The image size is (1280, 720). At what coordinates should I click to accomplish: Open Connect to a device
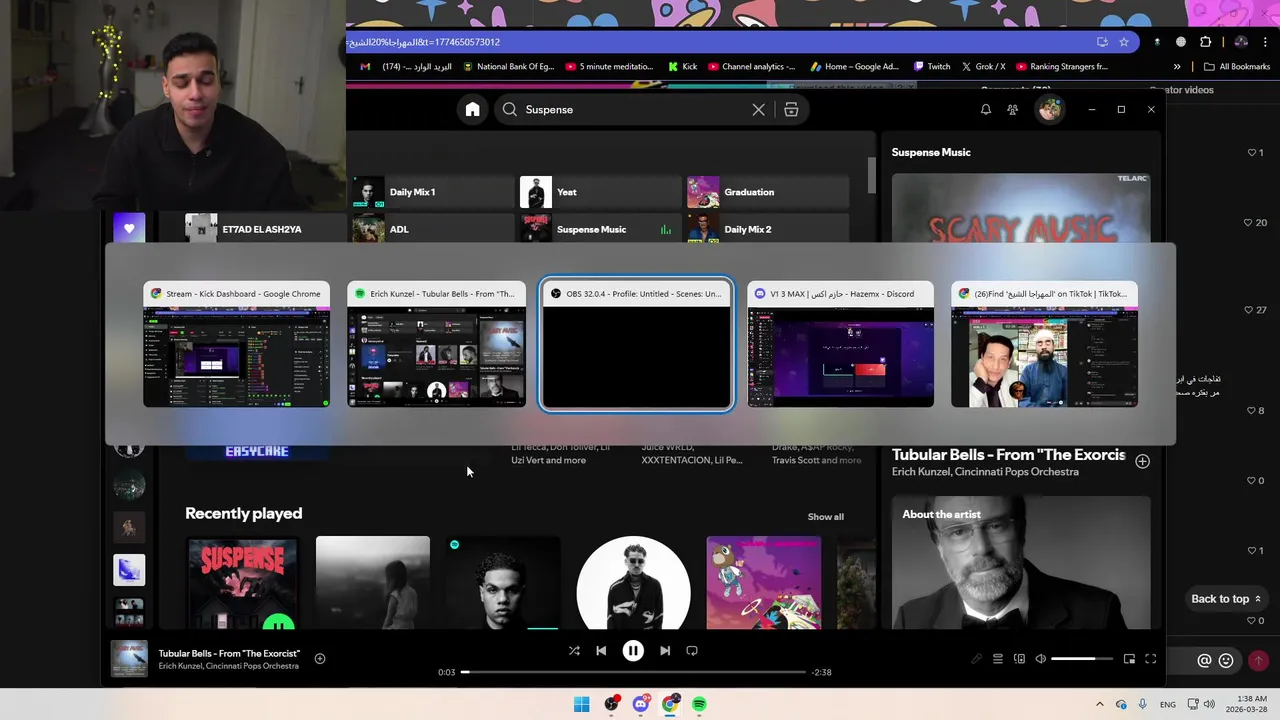tap(1020, 659)
